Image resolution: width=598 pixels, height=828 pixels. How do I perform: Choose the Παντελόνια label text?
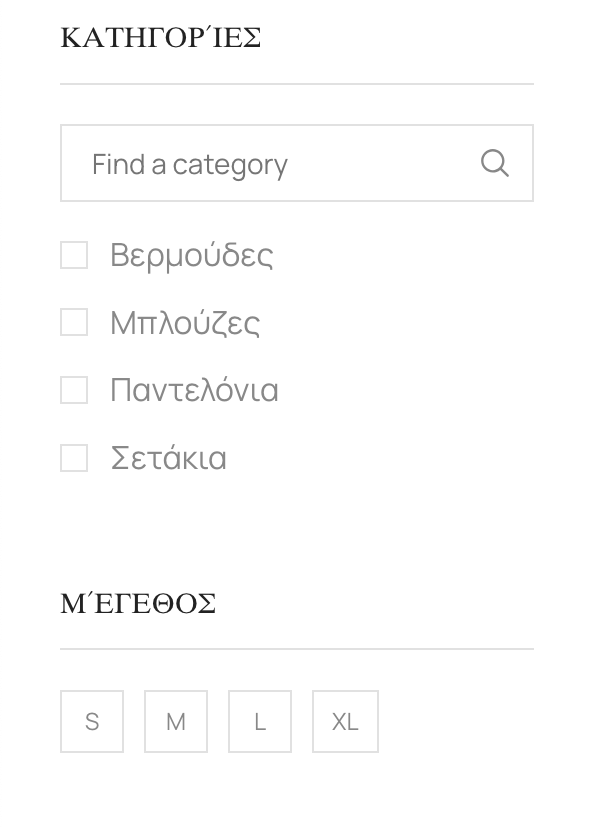coord(194,390)
